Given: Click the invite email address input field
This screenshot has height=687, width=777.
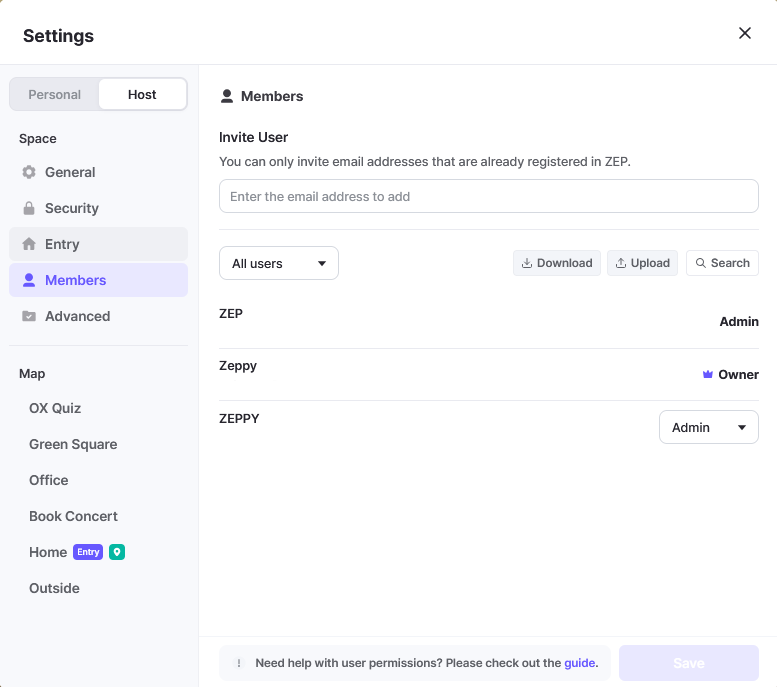Looking at the screenshot, I should click(x=488, y=196).
